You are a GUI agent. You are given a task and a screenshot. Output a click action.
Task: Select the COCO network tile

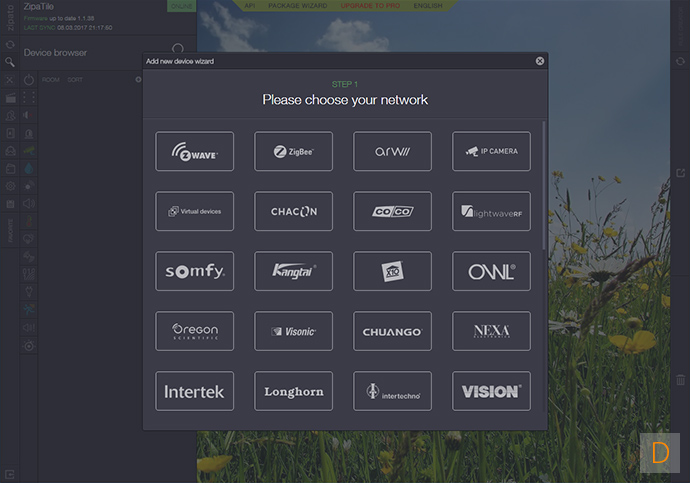point(393,211)
